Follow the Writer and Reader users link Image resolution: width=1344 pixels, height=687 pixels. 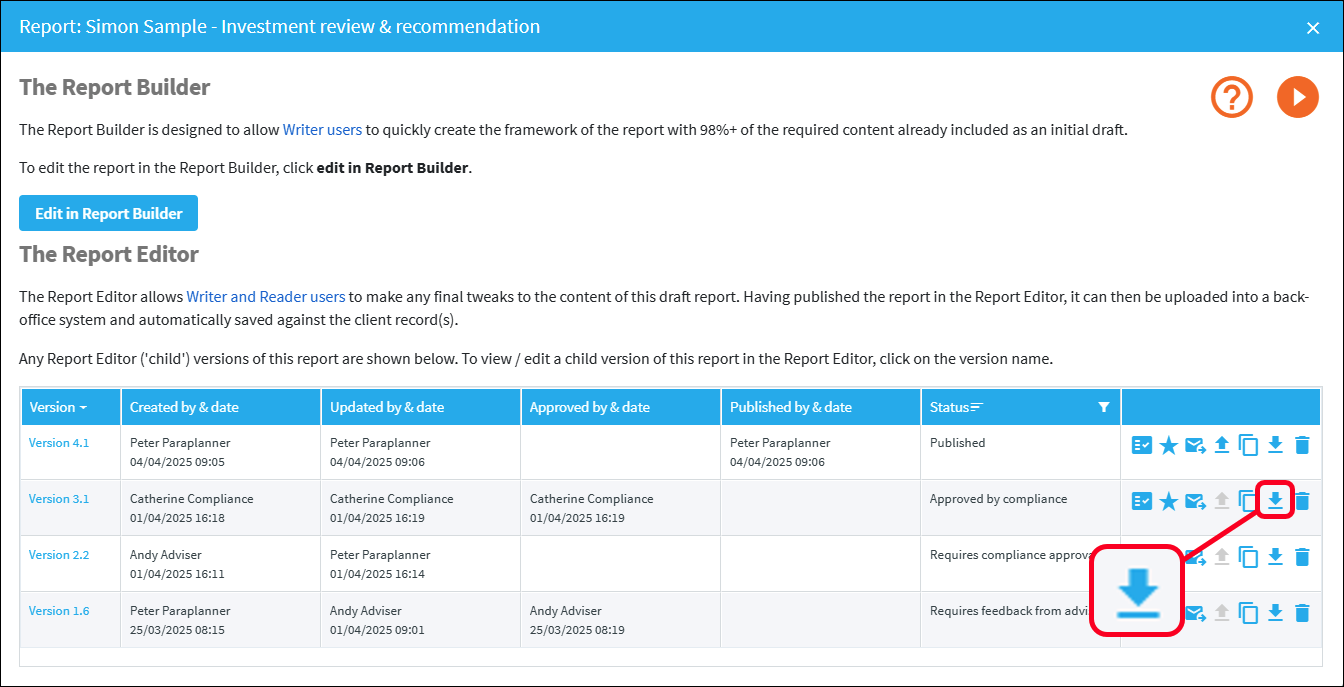266,297
